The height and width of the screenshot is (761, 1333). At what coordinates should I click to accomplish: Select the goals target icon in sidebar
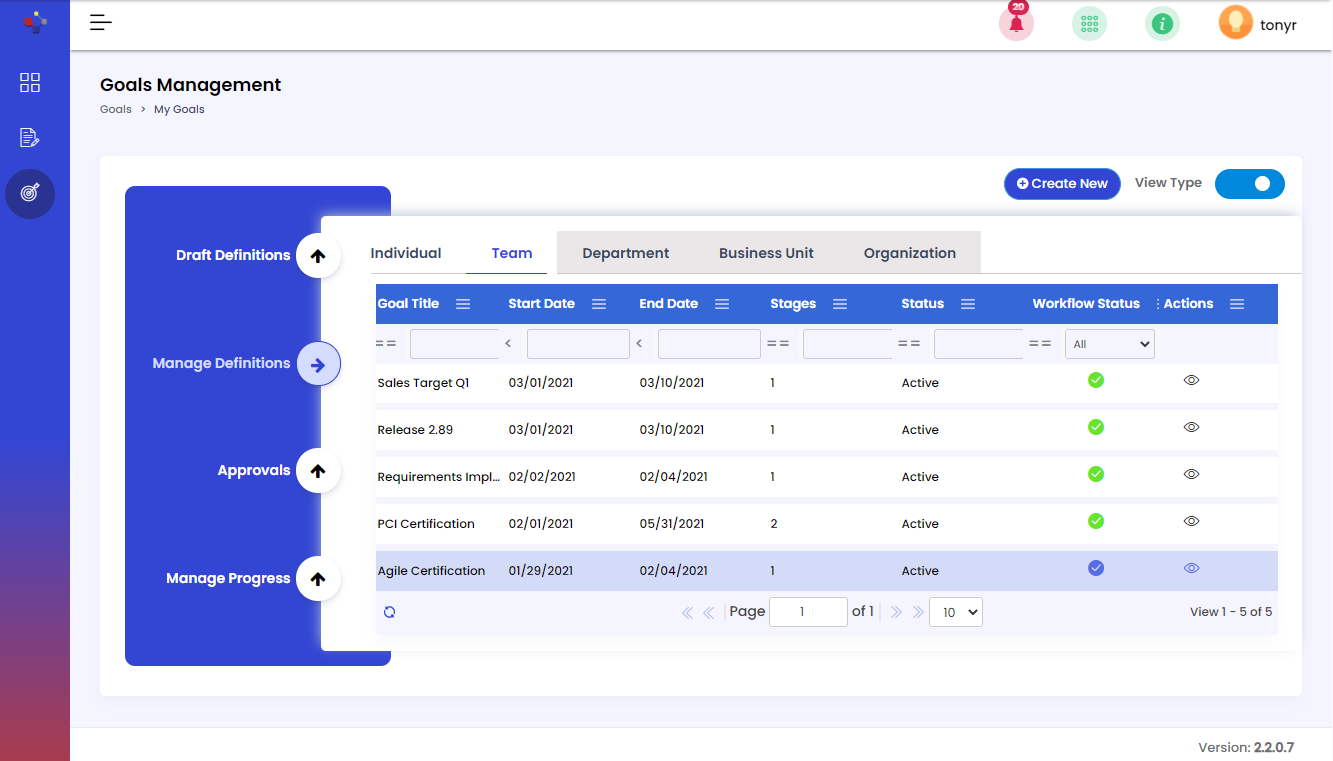click(x=30, y=193)
